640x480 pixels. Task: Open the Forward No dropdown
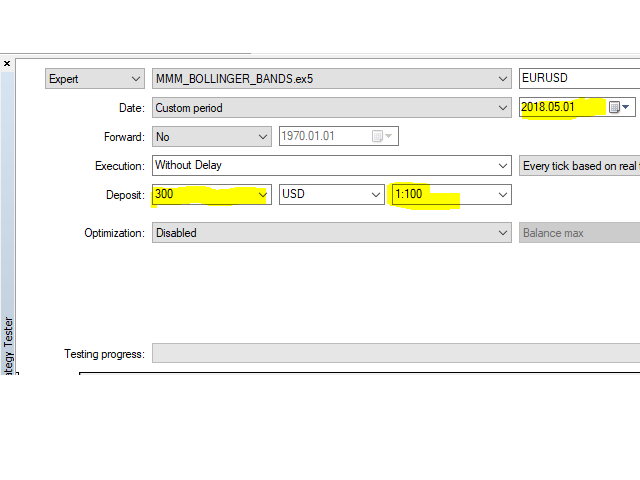tap(212, 137)
